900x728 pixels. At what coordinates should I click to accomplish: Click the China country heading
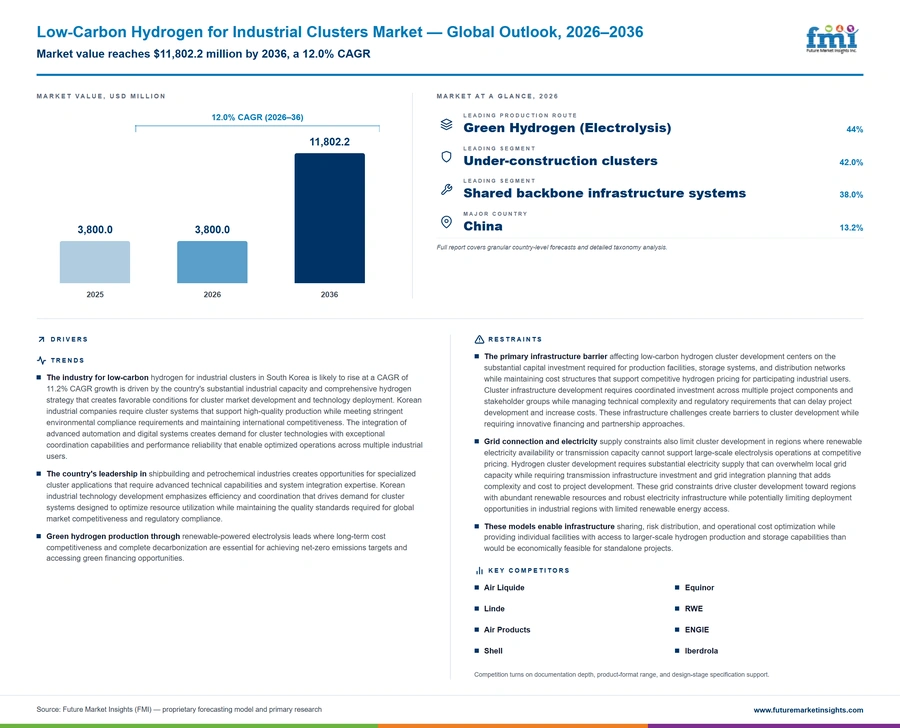pyautogui.click(x=483, y=226)
